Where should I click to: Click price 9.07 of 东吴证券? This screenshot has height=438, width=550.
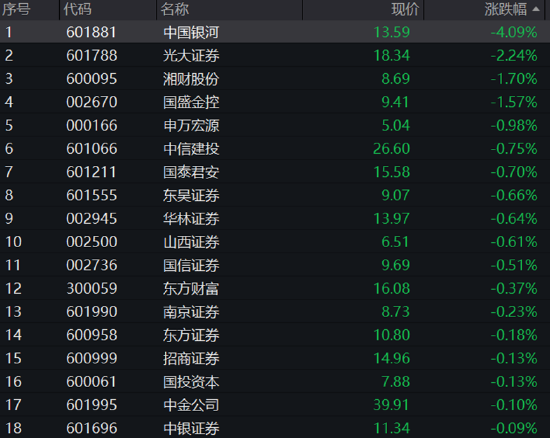point(396,195)
